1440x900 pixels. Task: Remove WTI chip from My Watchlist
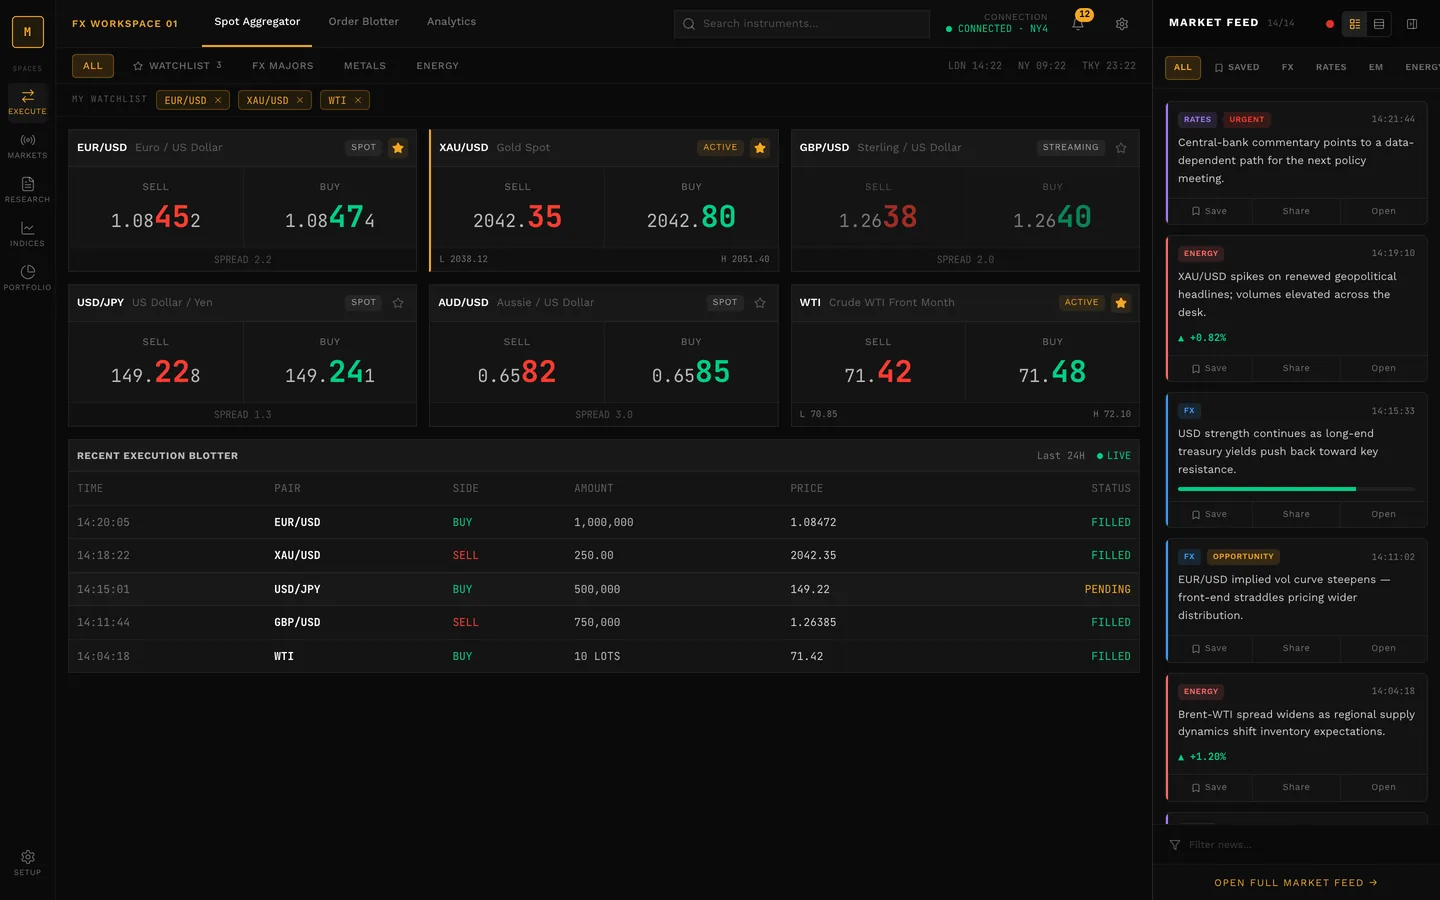click(x=358, y=100)
